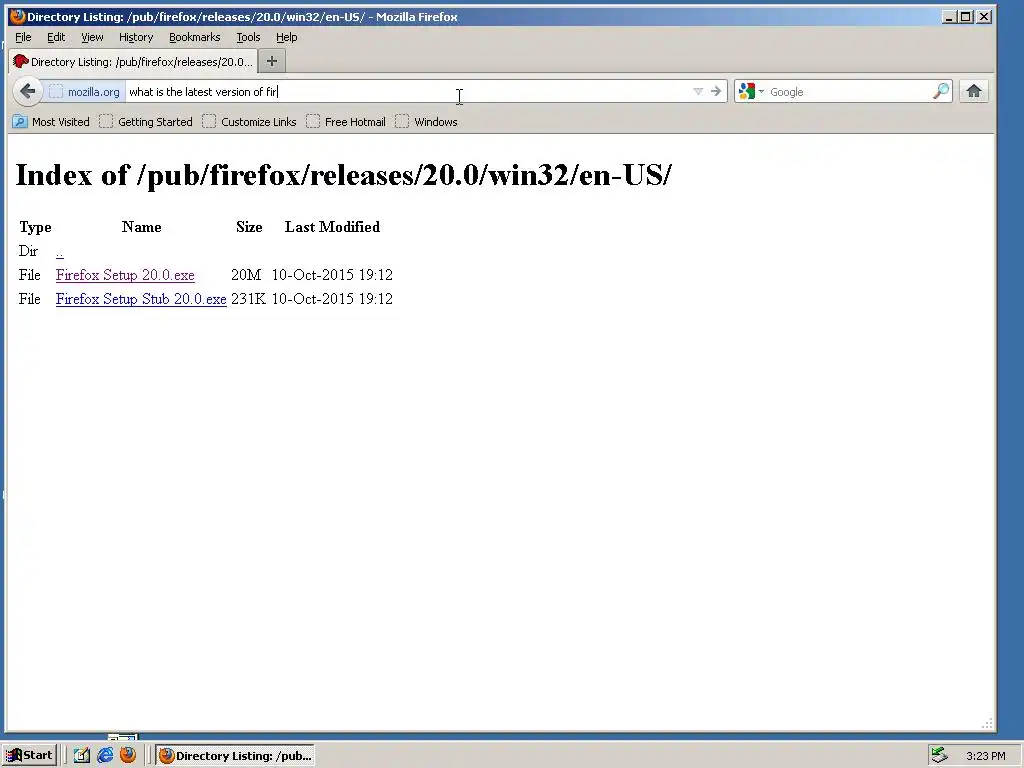Click the Show Desktop quick launch icon
This screenshot has height=768, width=1024.
(82, 756)
